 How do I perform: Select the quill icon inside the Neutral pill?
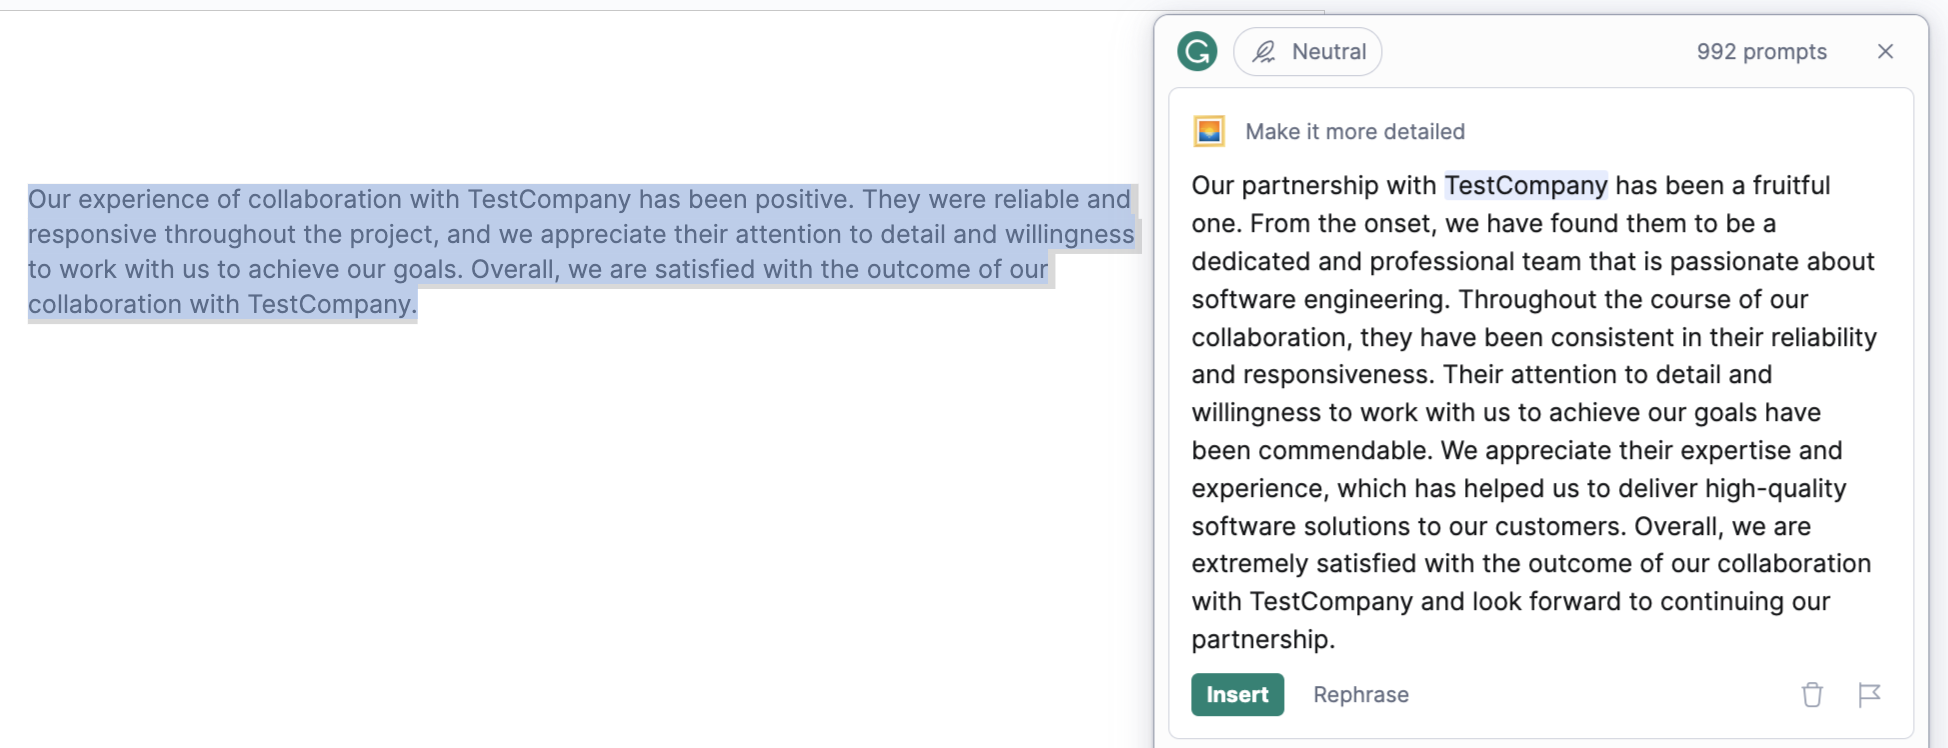1262,51
